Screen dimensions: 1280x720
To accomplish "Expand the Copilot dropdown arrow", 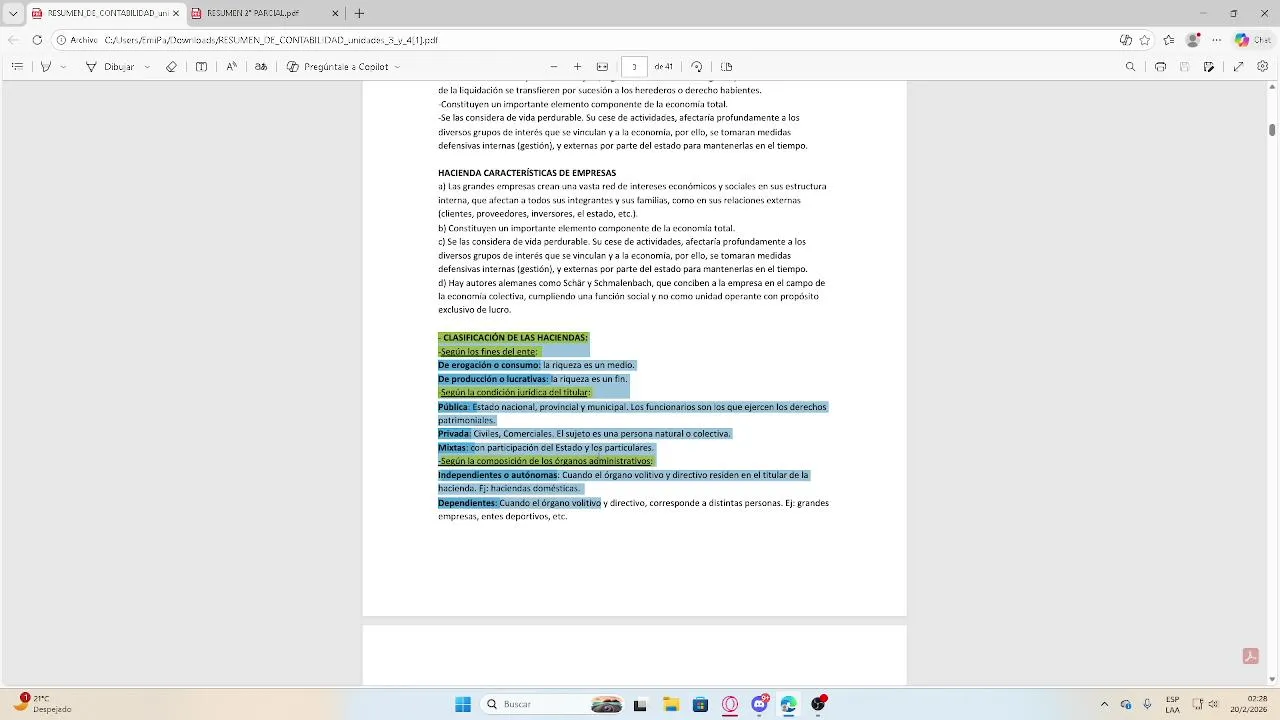I will point(397,67).
